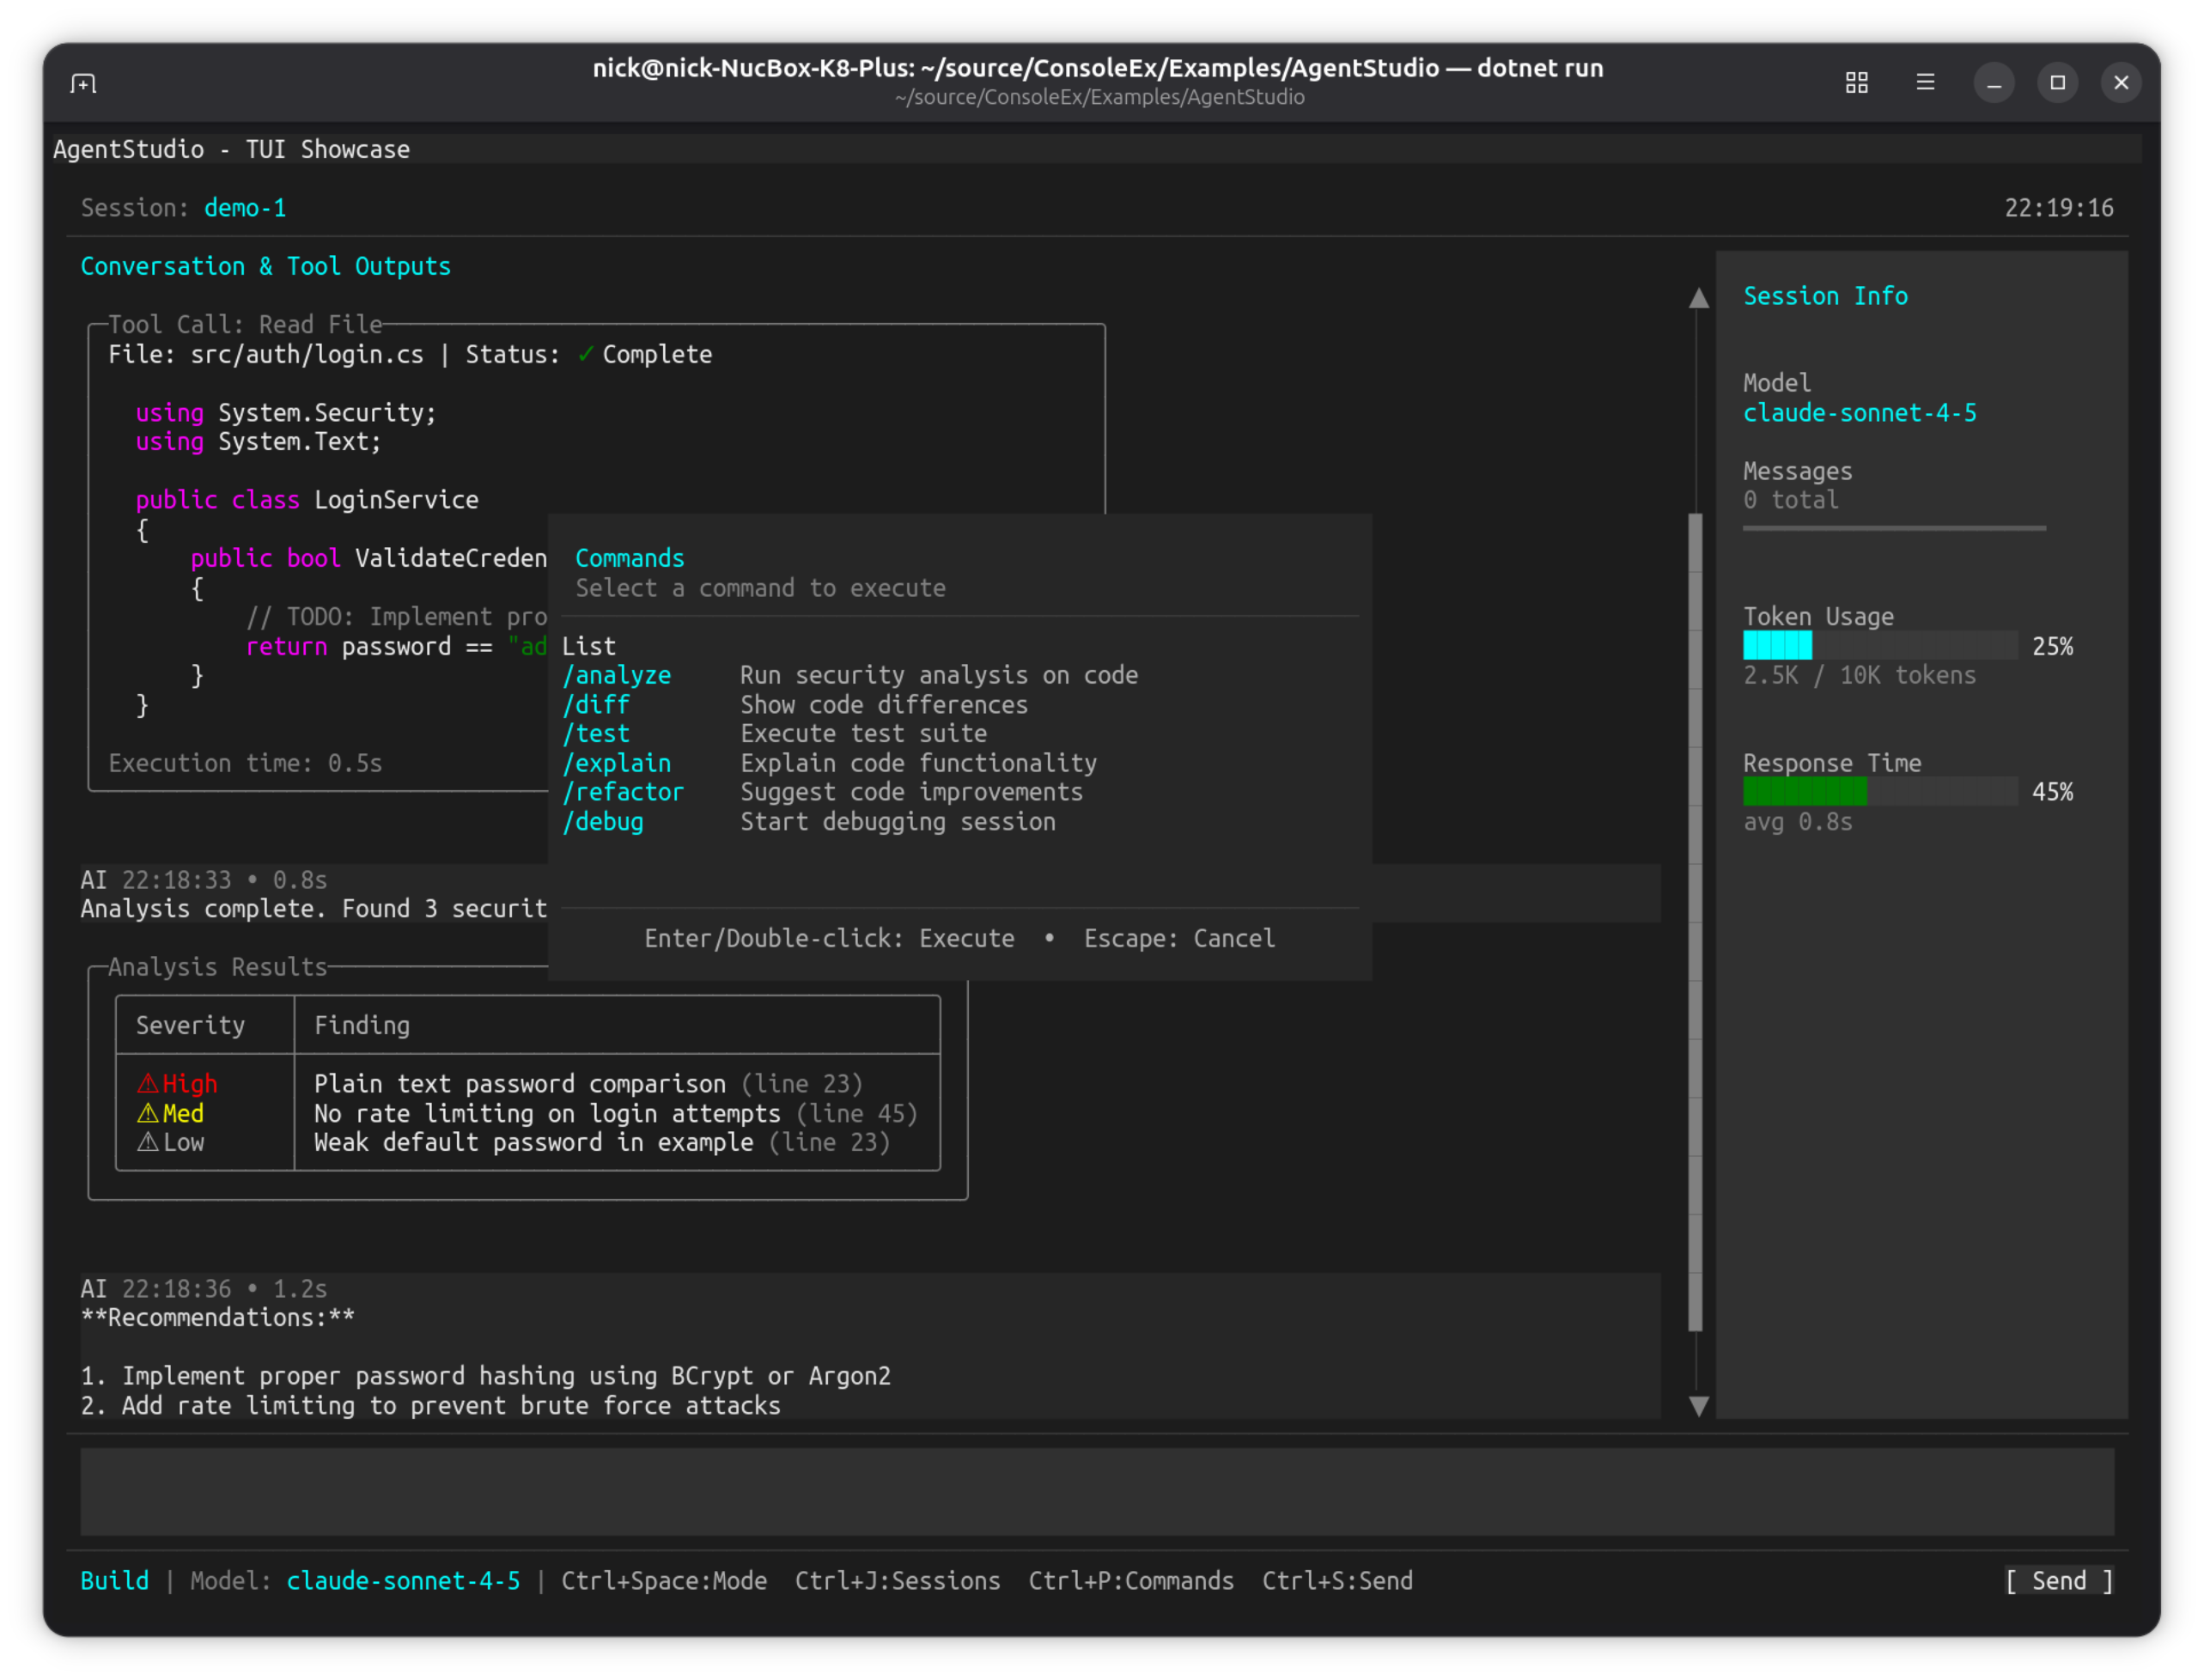Click the Token Usage progress bar
2204x1680 pixels.
click(x=1879, y=646)
